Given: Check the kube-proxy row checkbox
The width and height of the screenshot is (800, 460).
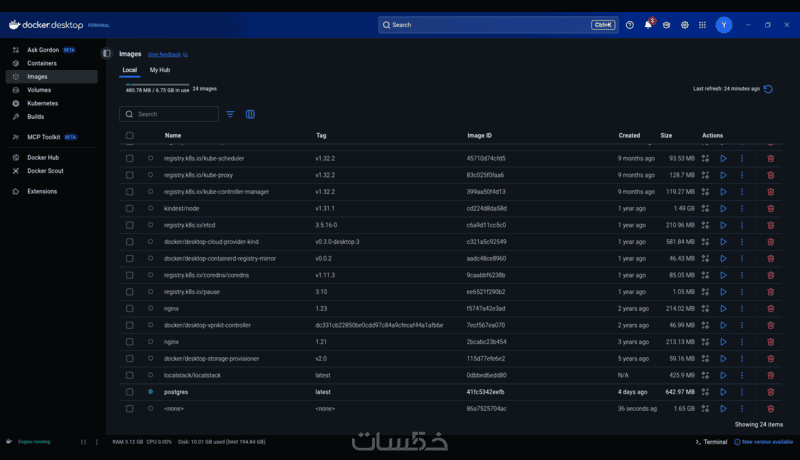Looking at the screenshot, I should click(130, 175).
